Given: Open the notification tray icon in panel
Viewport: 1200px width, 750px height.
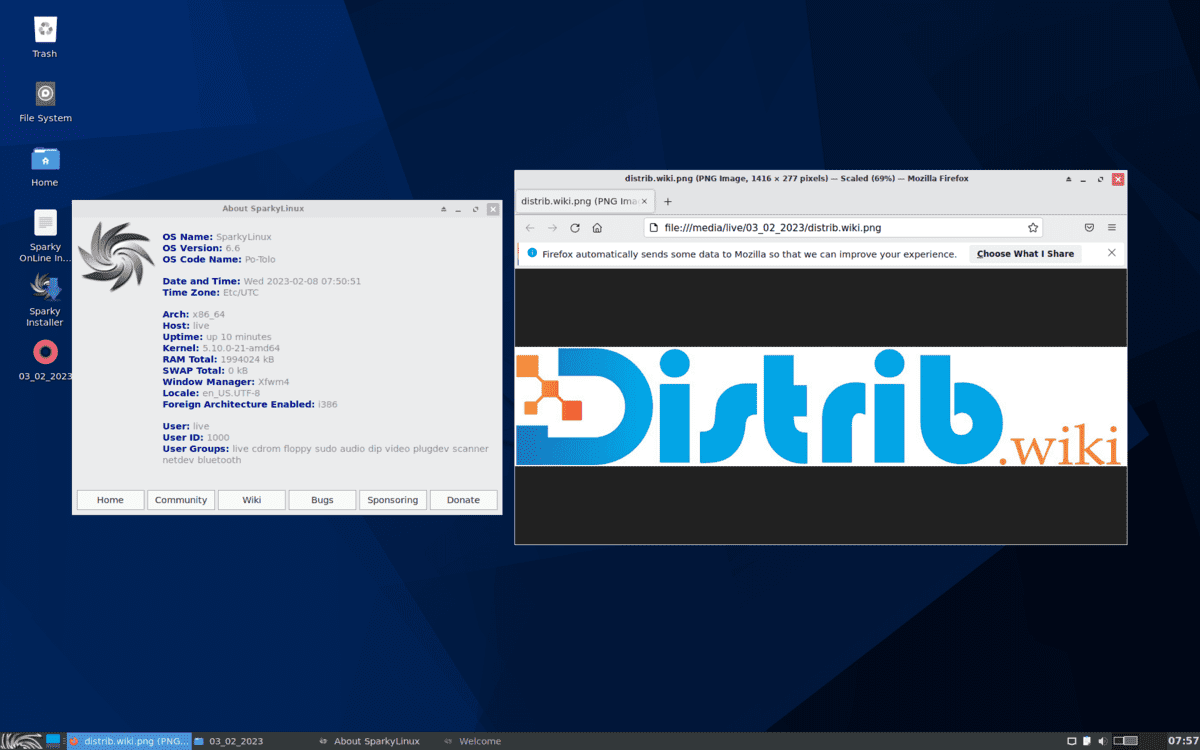Looking at the screenshot, I should tap(1071, 741).
